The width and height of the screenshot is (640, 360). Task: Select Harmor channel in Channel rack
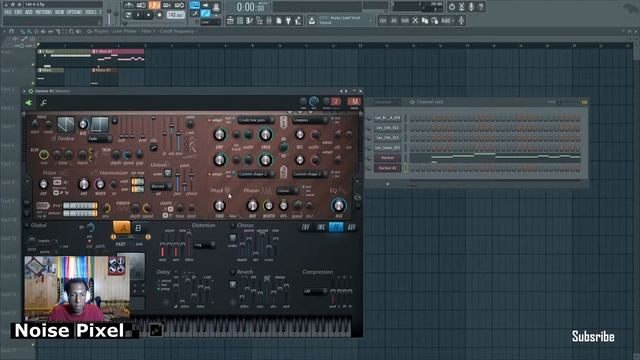pyautogui.click(x=387, y=158)
